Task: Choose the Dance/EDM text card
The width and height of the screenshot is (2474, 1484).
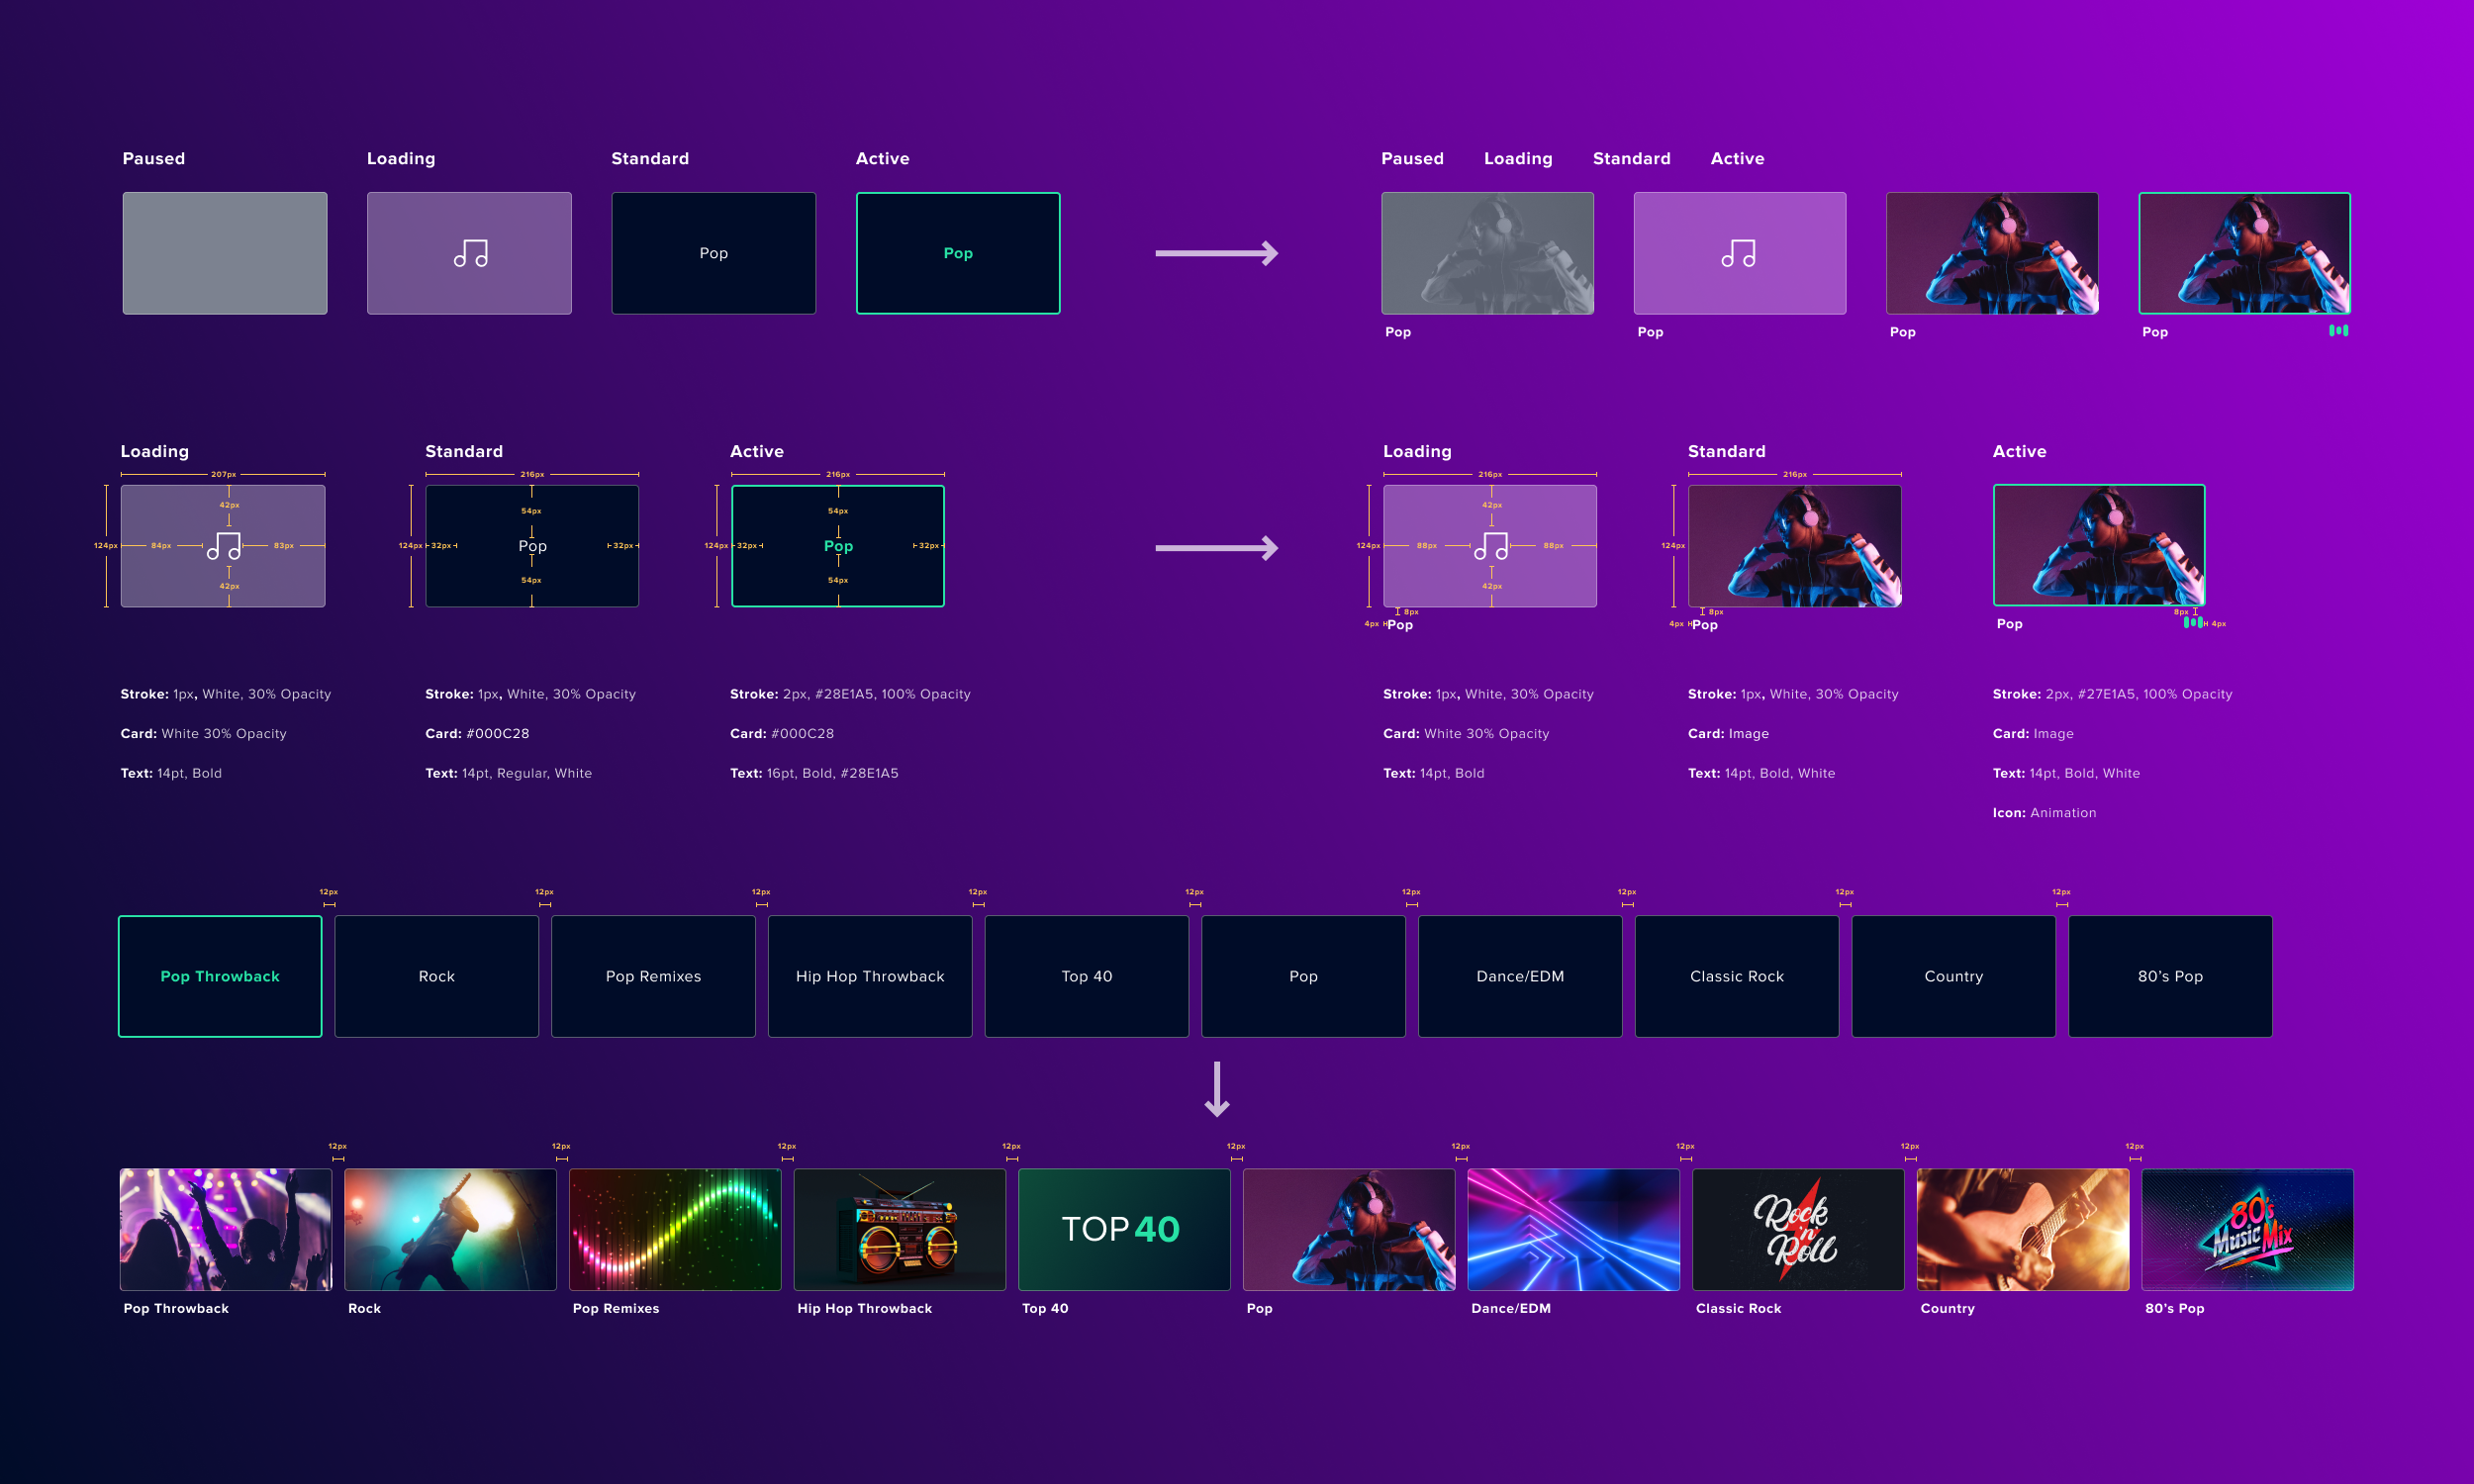Action: coord(1520,976)
